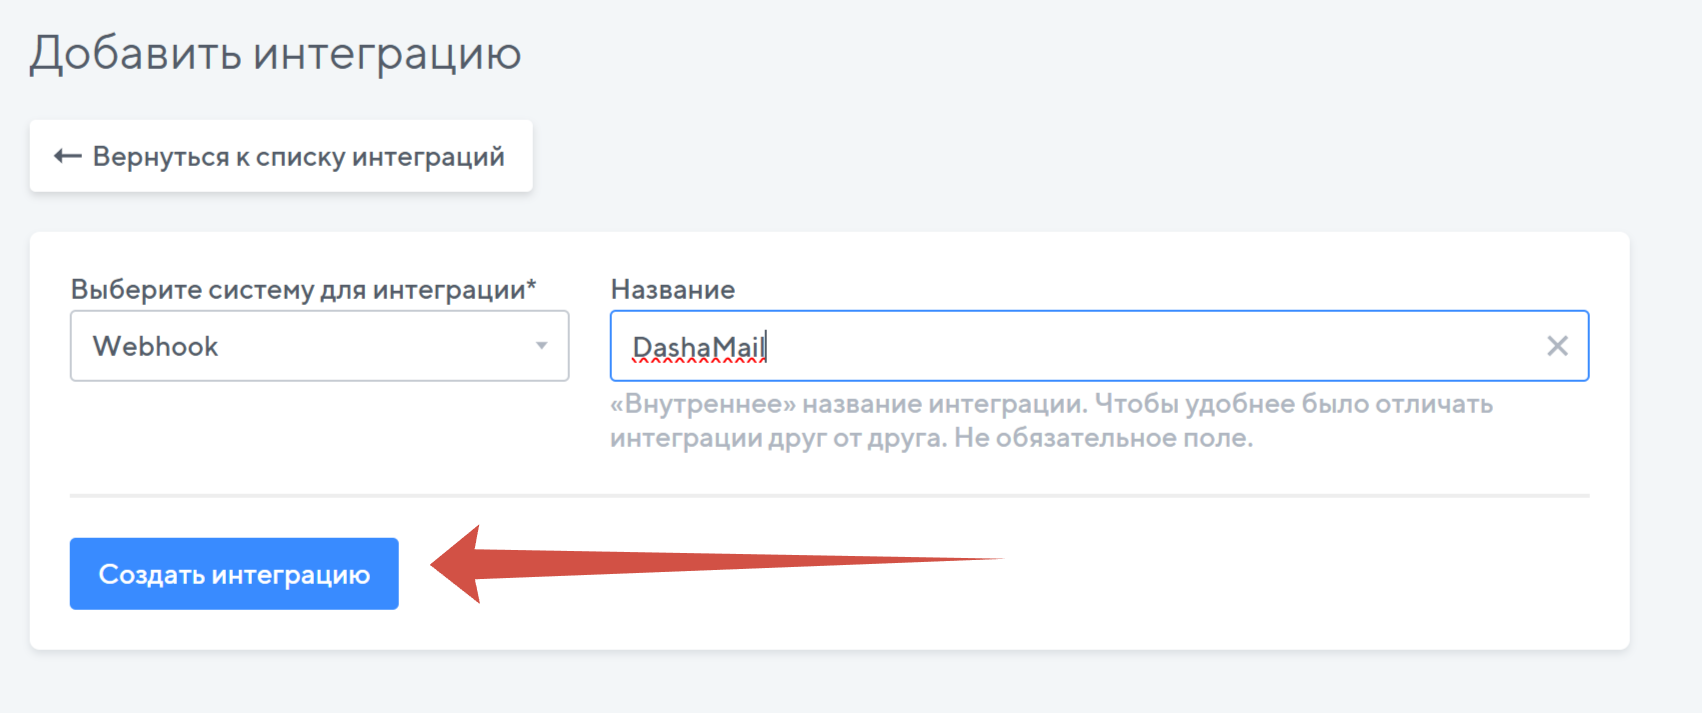Open the Webhook combo box

pyautogui.click(x=319, y=346)
